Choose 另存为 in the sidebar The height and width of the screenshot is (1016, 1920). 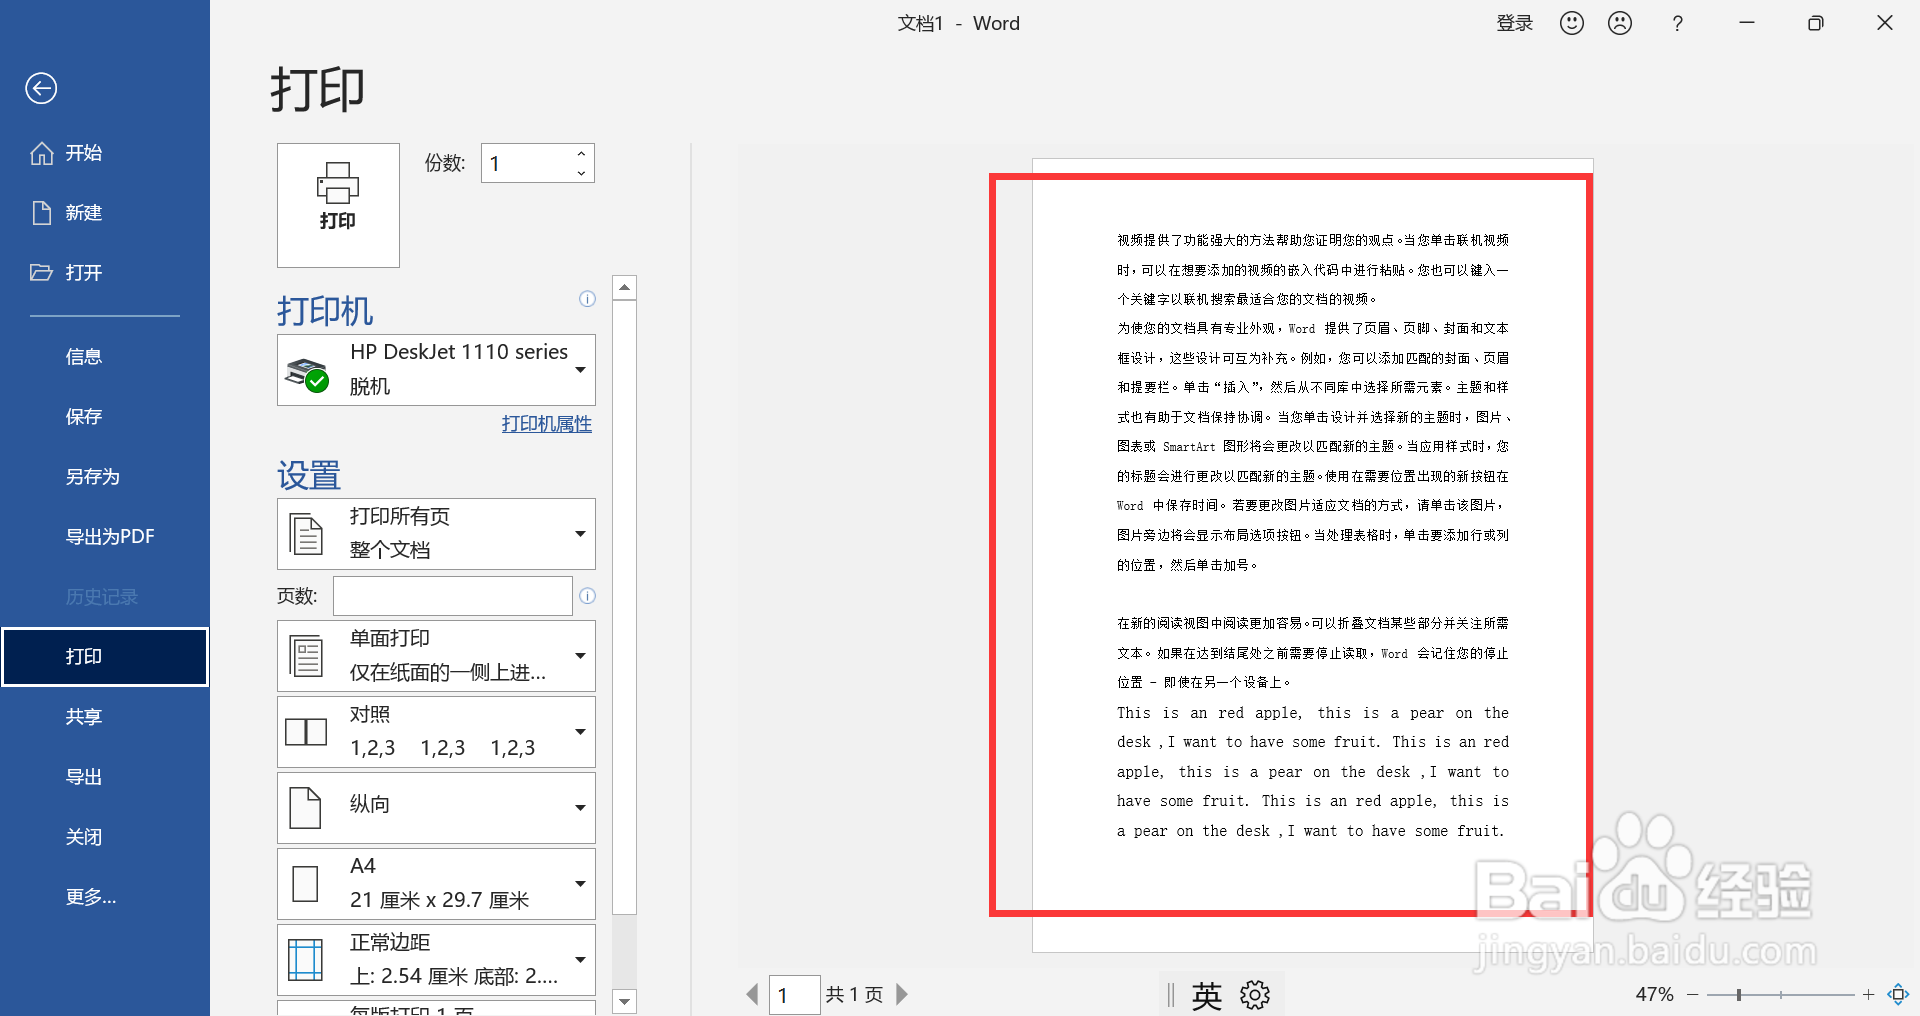92,477
